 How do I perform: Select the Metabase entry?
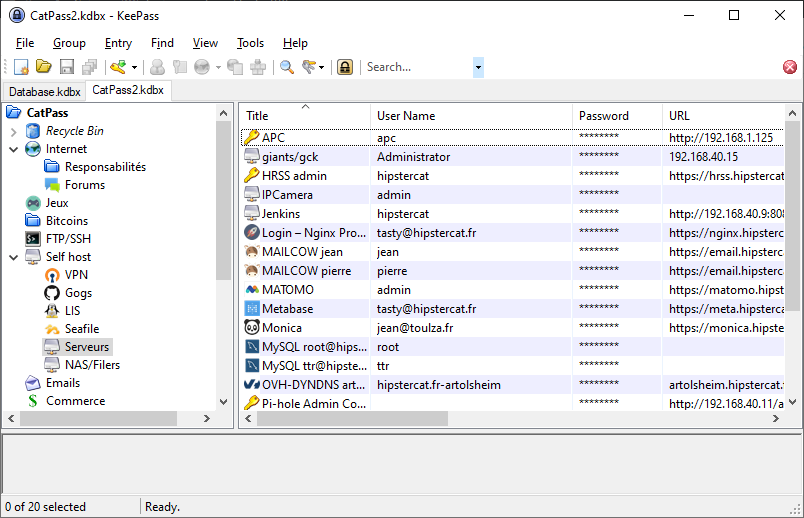coord(512,308)
